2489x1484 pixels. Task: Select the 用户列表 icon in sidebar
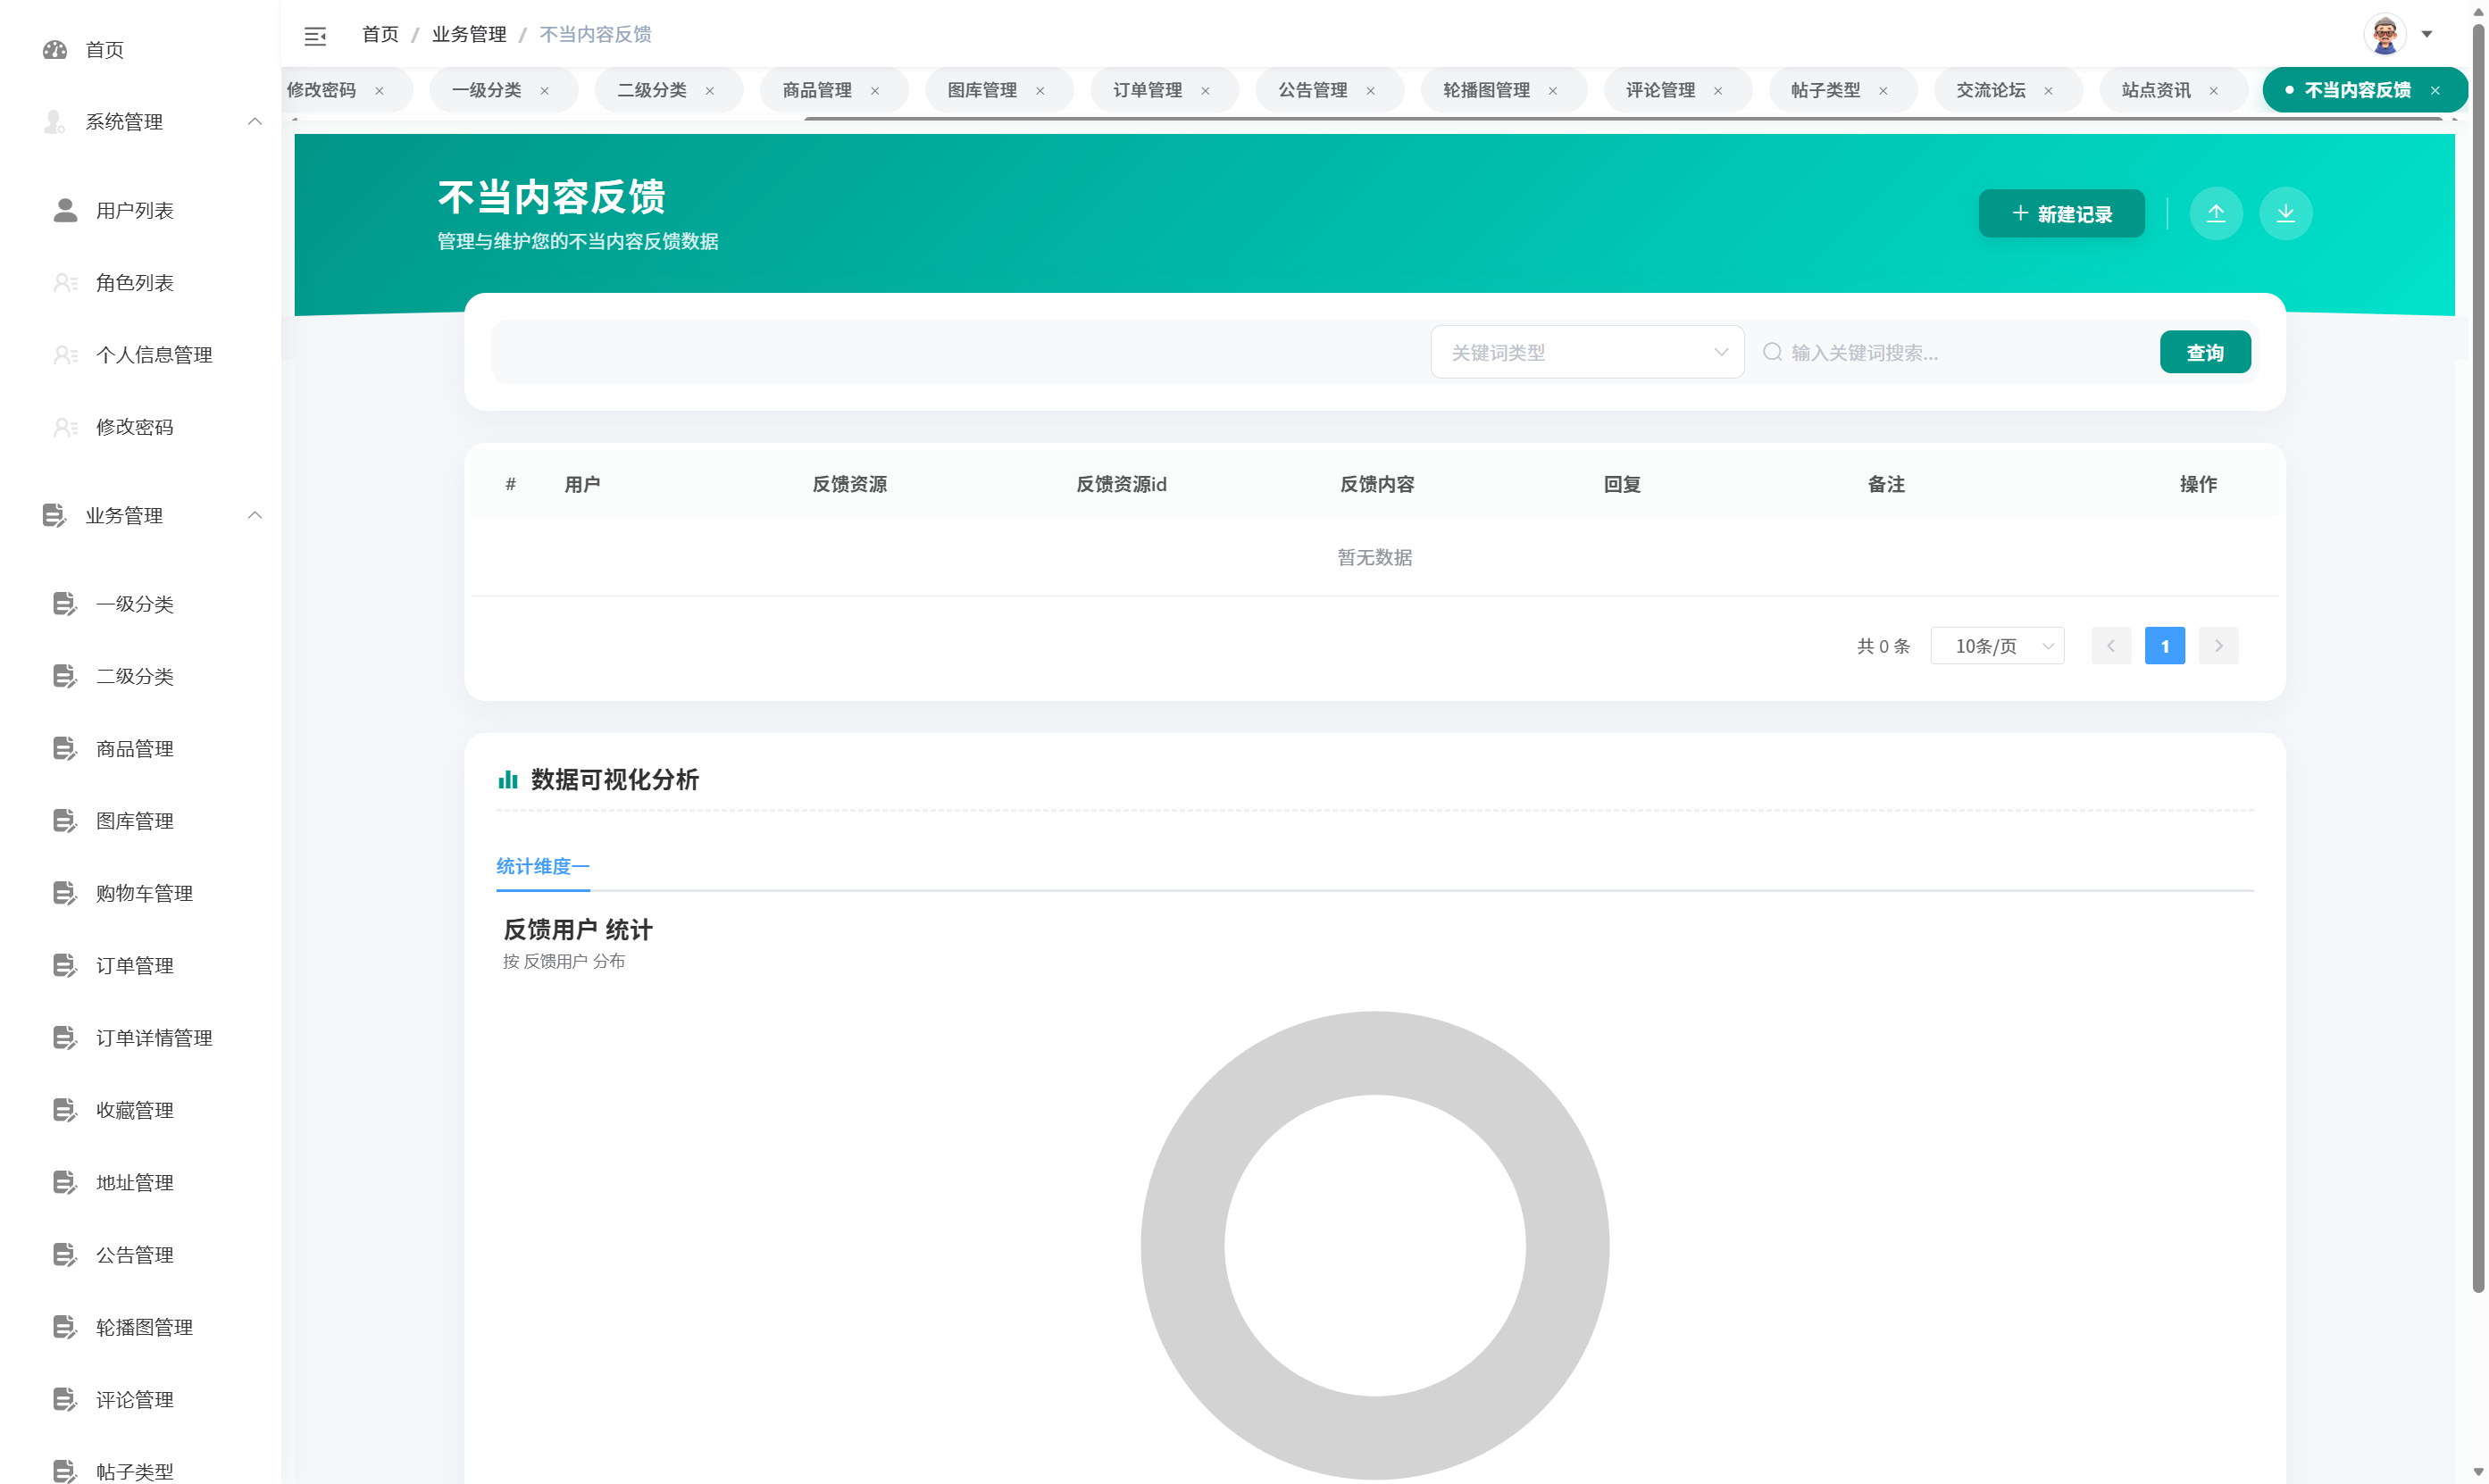point(64,210)
